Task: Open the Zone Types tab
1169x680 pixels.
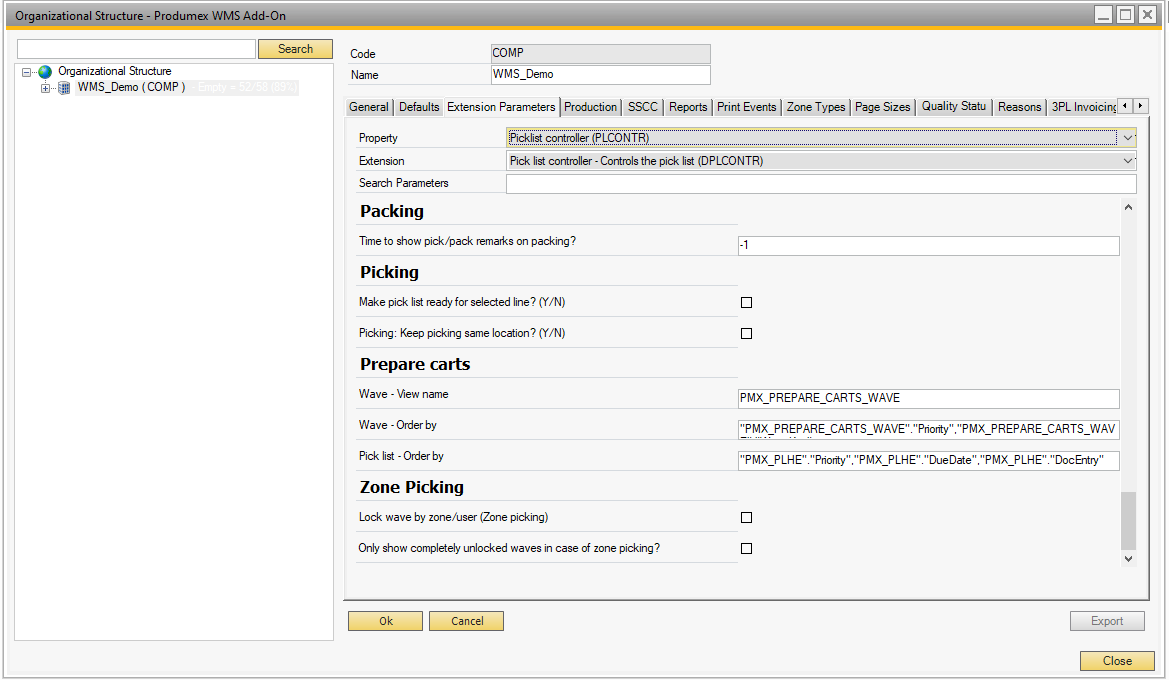Action: [815, 107]
